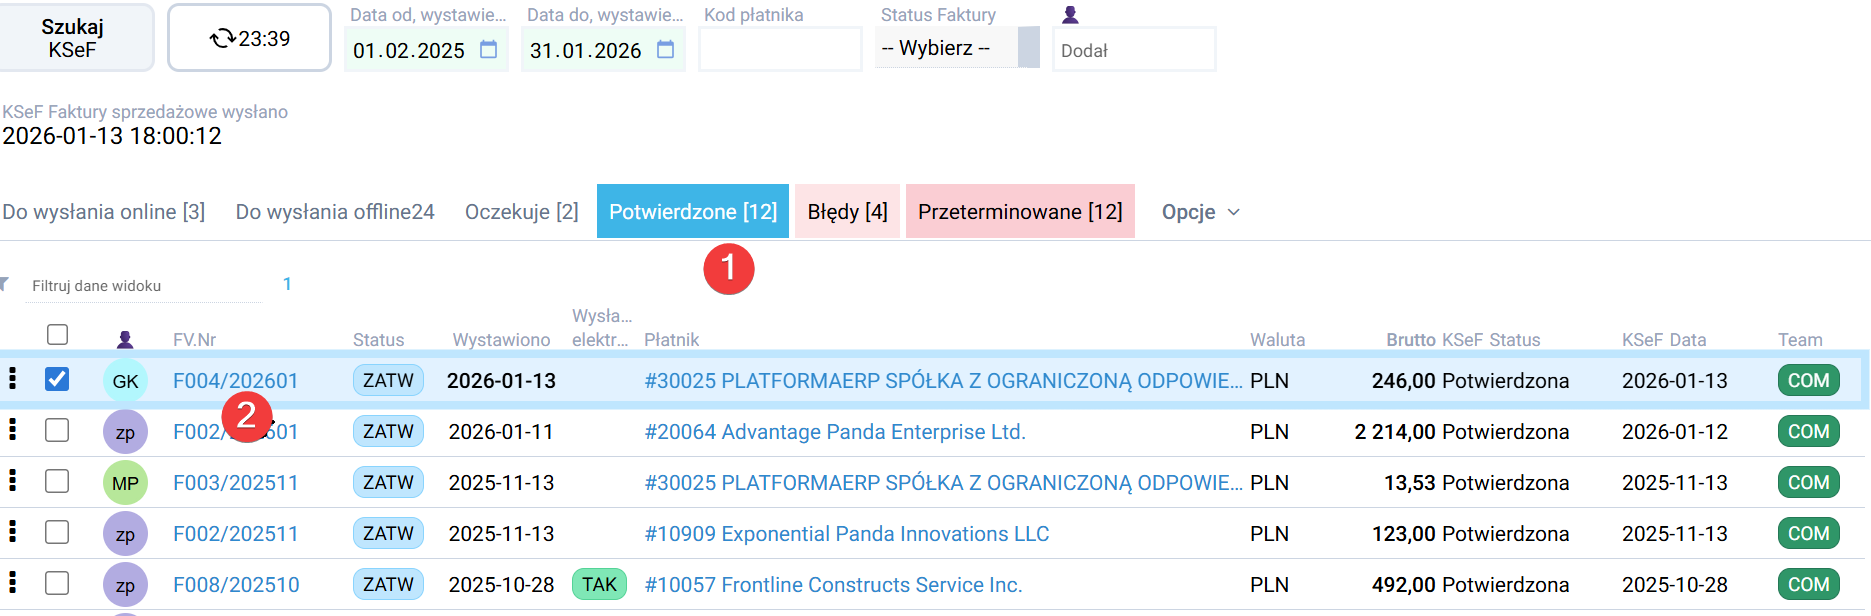1871x616 pixels.
Task: Click the TAK badge on invoice F008/202510
Action: 598,584
